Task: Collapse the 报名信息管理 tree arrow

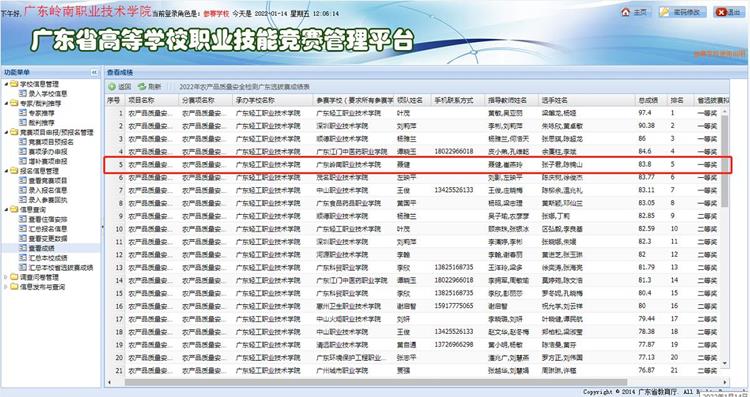Action: [x=6, y=171]
